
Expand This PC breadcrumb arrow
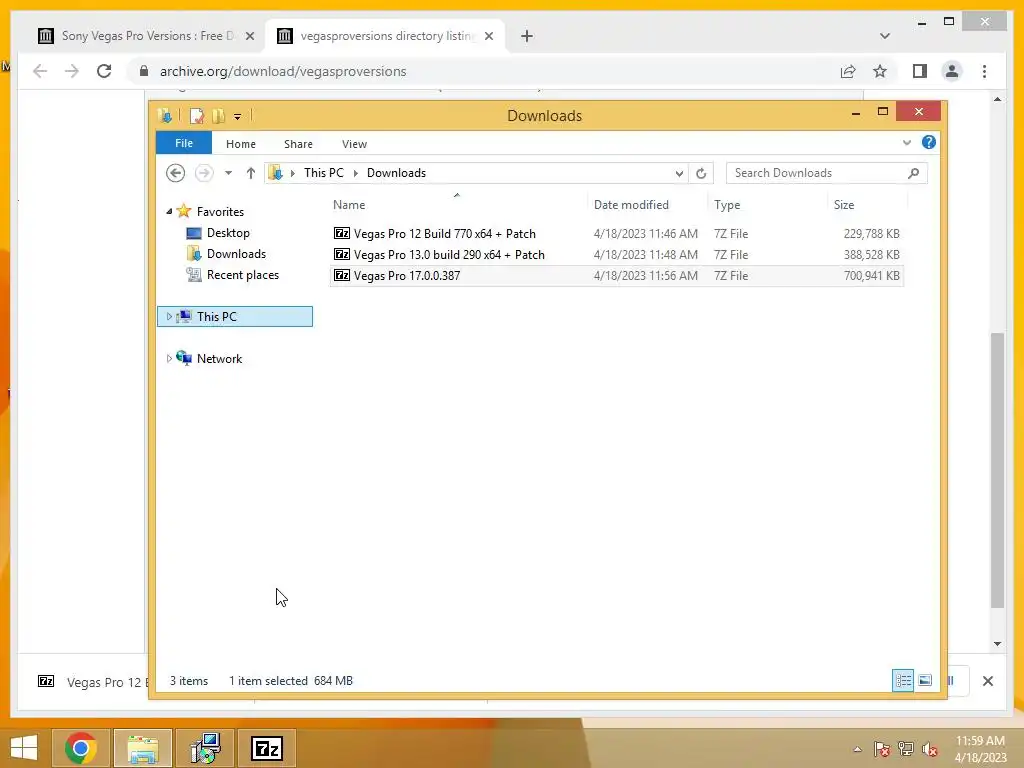pos(355,173)
